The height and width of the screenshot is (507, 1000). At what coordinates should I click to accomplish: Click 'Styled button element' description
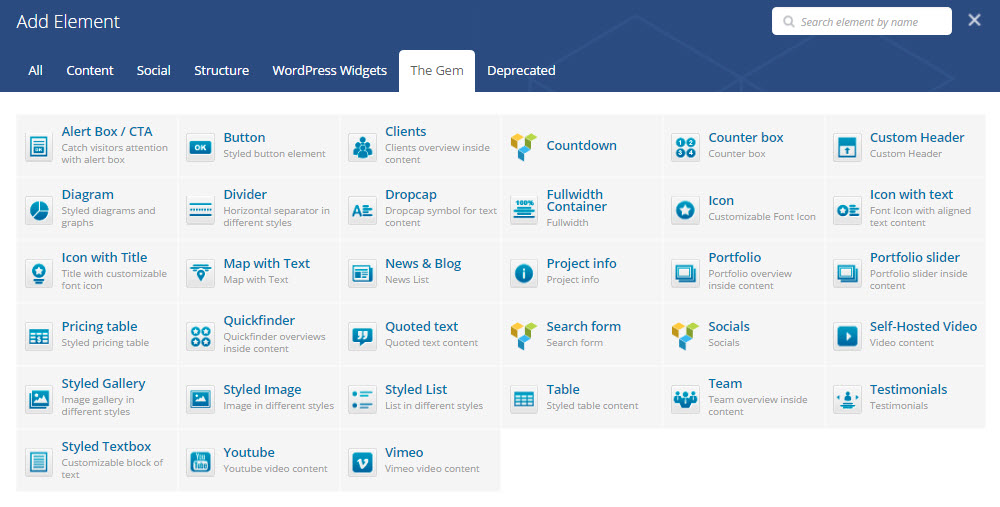(x=274, y=154)
